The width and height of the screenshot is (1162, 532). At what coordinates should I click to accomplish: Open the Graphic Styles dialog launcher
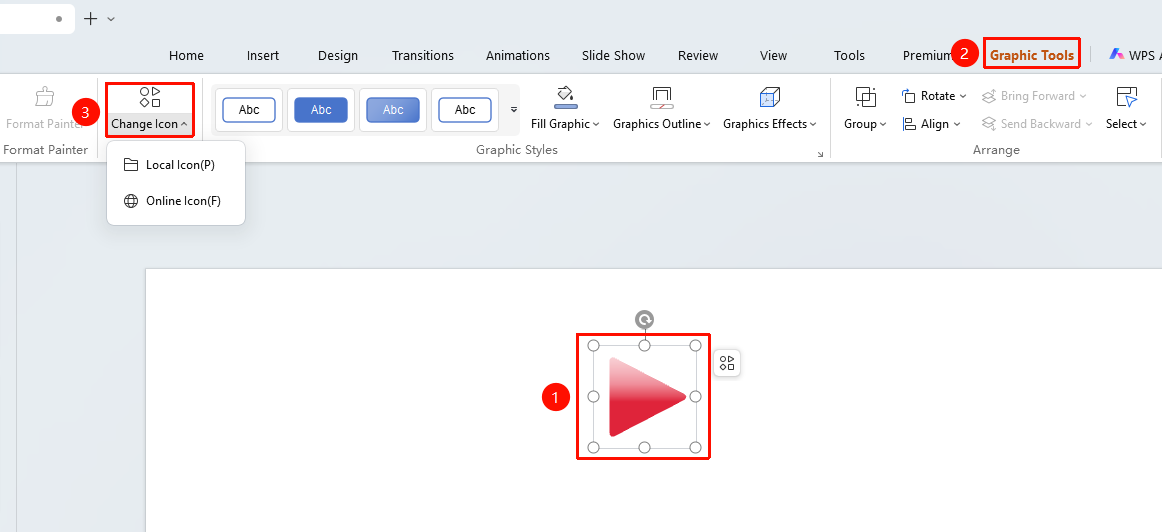820,154
